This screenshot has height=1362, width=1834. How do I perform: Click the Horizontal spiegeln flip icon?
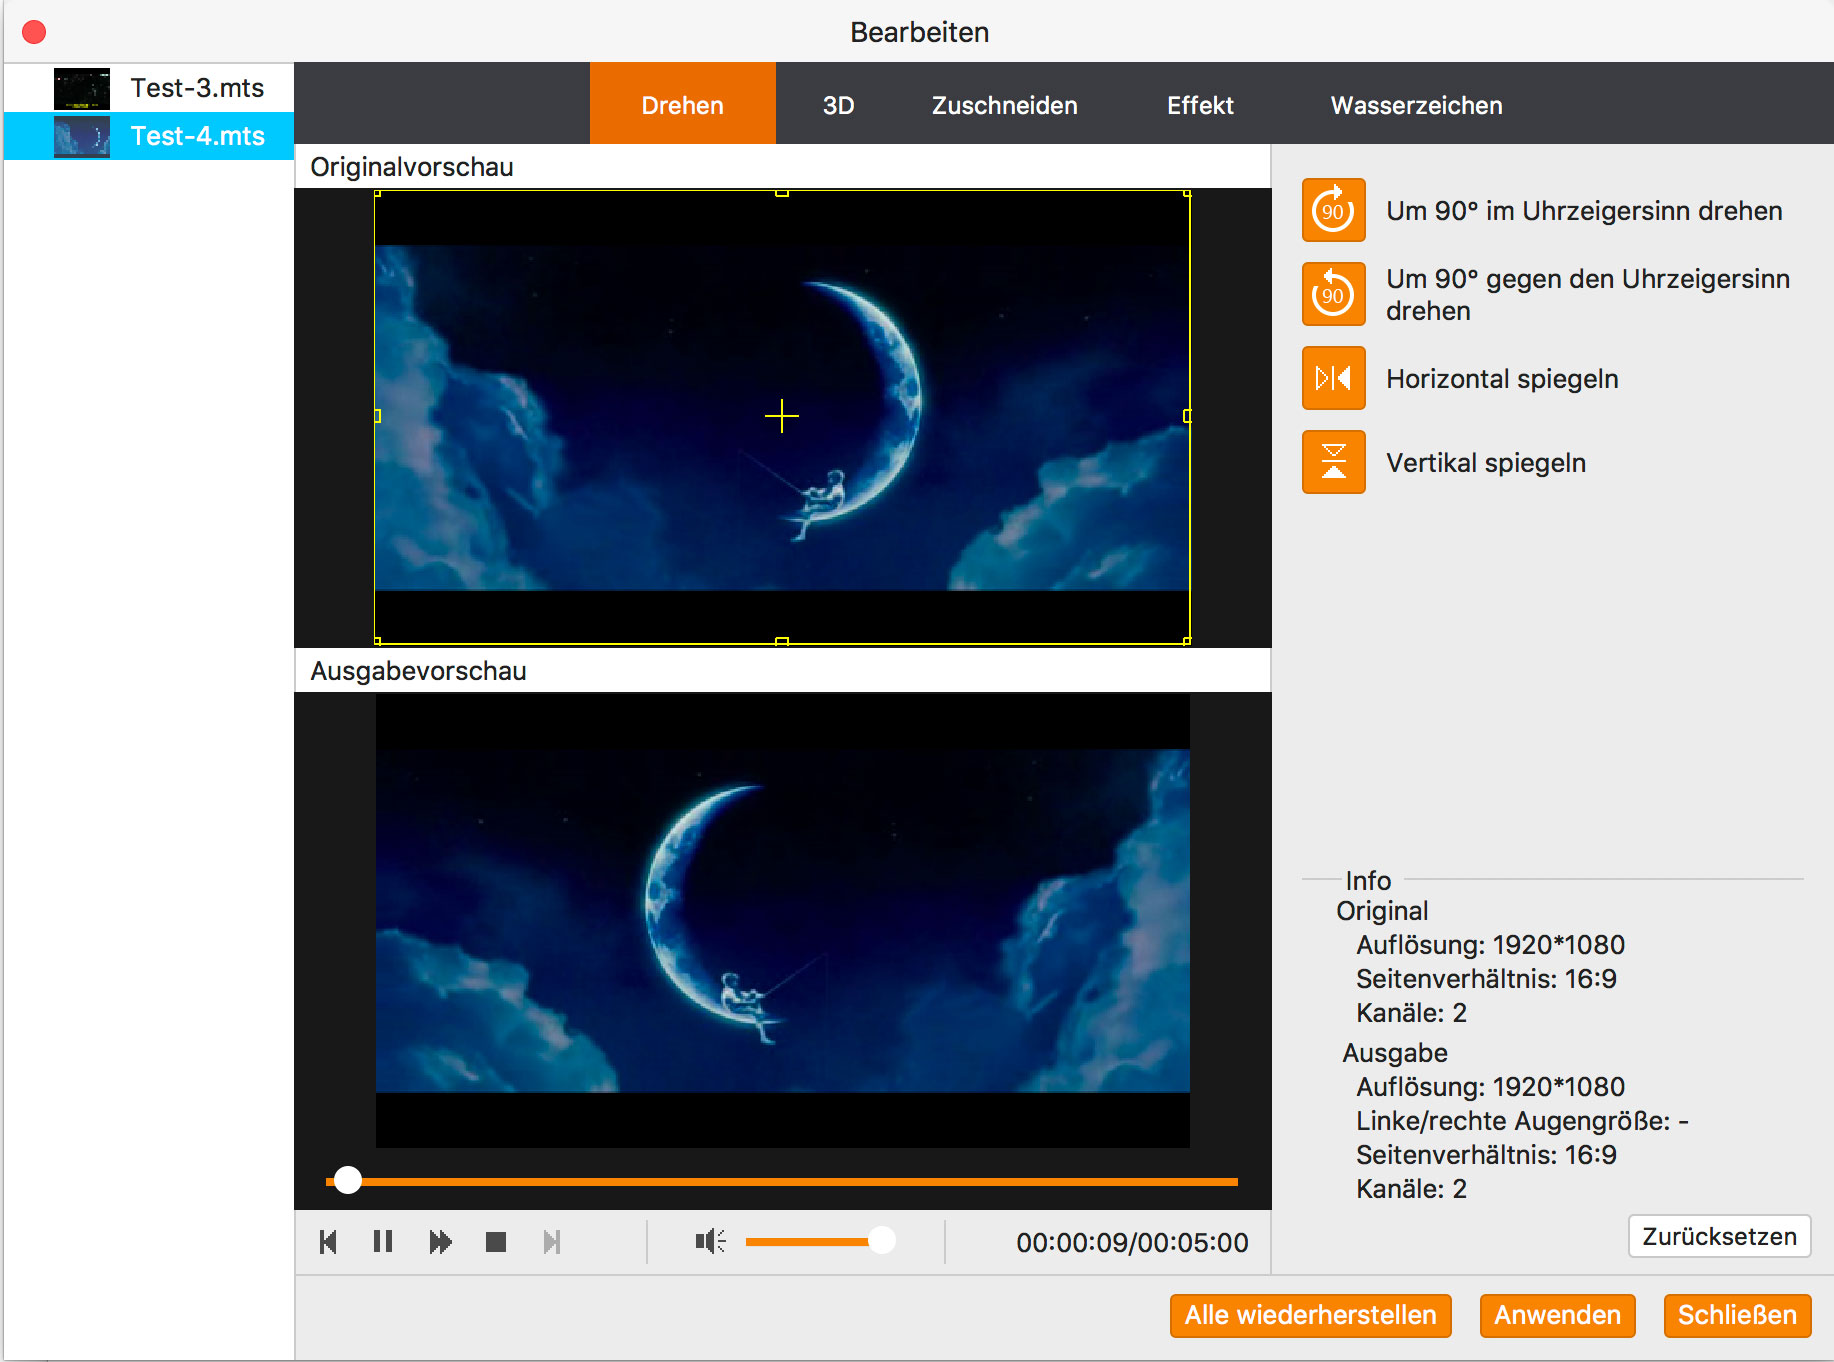(x=1333, y=378)
